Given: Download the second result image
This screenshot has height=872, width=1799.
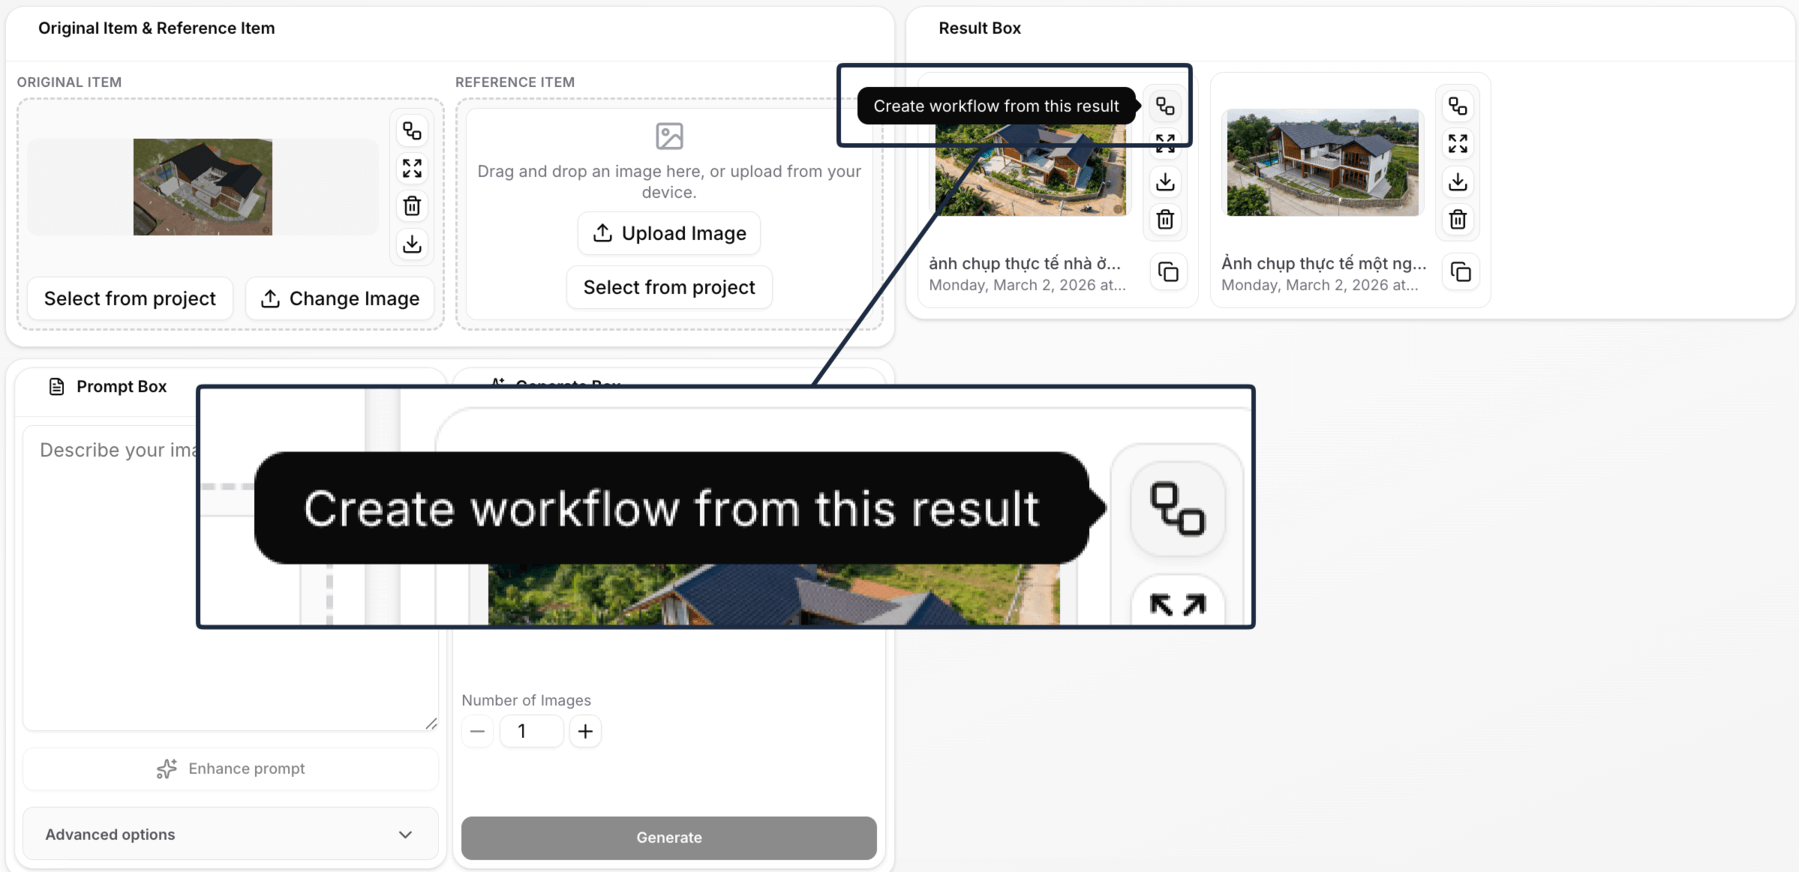Looking at the screenshot, I should click(x=1458, y=182).
